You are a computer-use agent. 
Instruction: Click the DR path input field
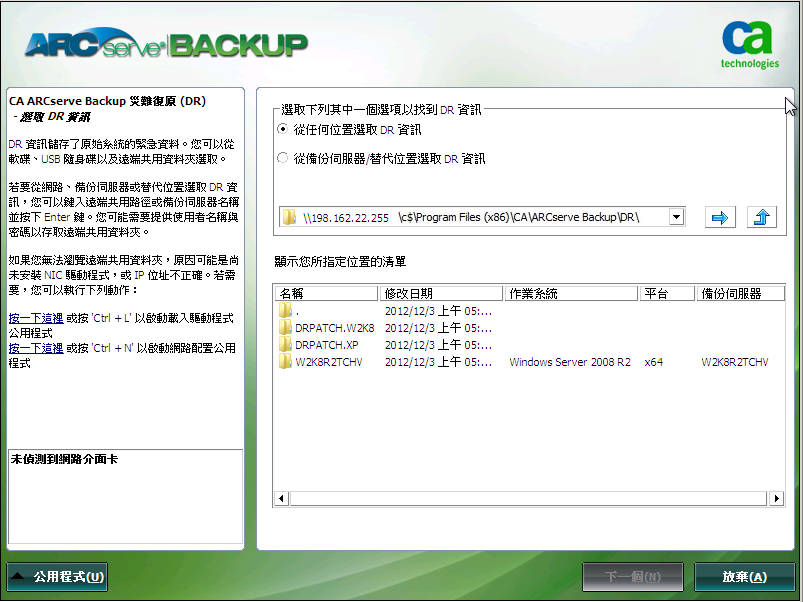(482, 217)
